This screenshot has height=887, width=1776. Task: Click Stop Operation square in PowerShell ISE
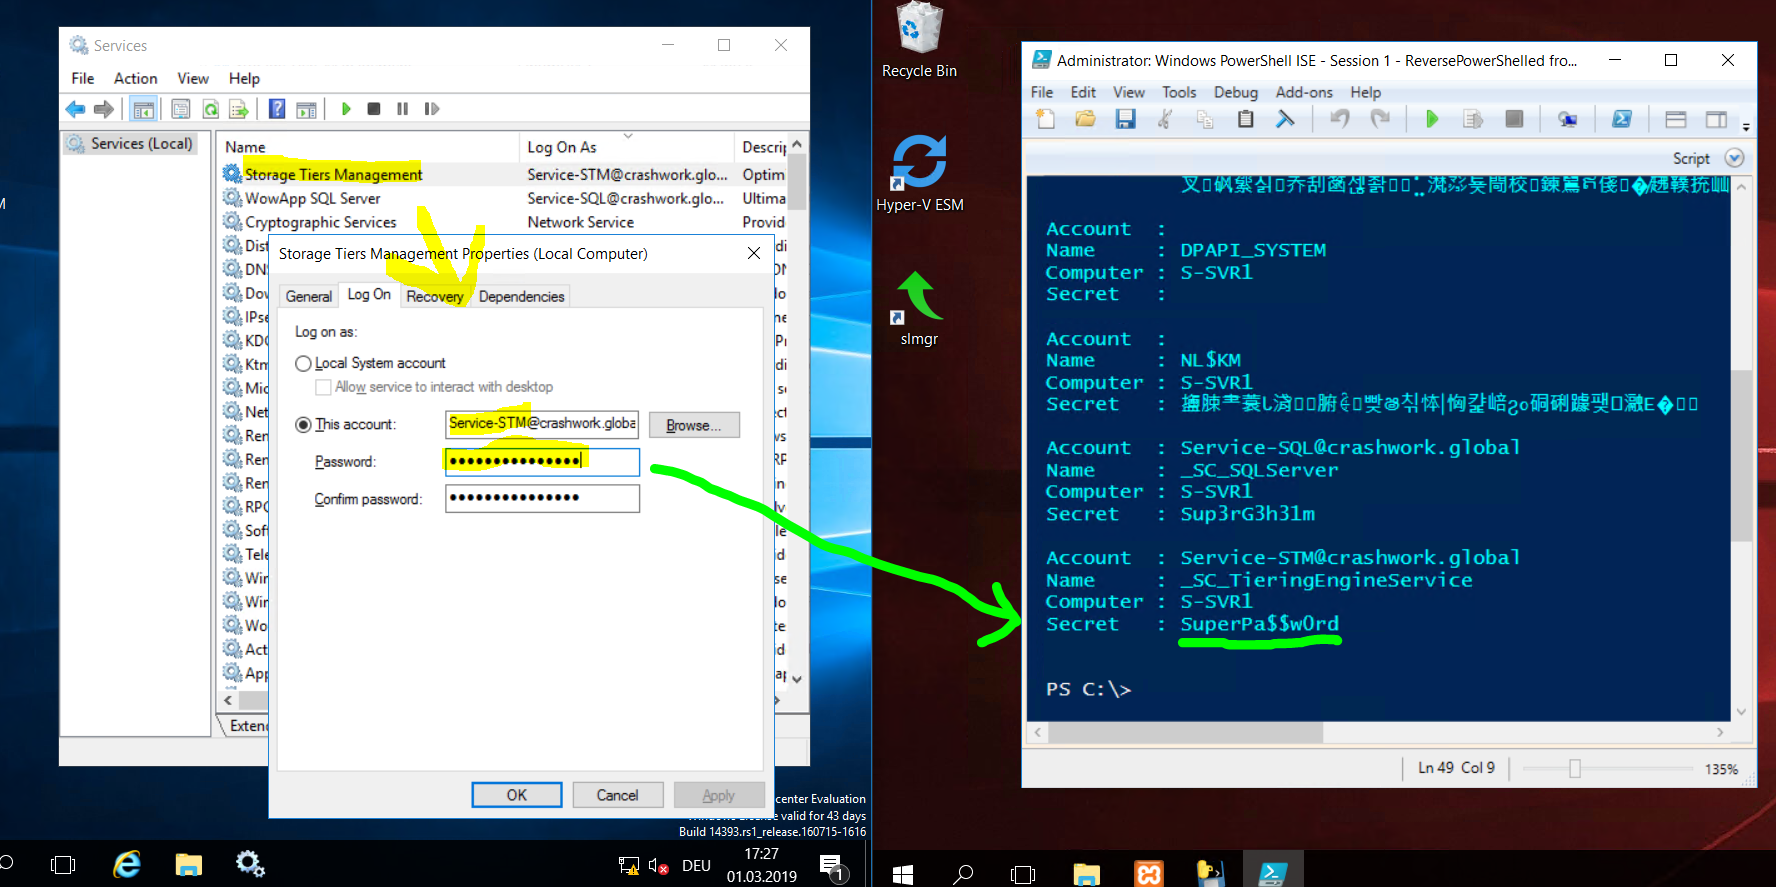[1514, 119]
